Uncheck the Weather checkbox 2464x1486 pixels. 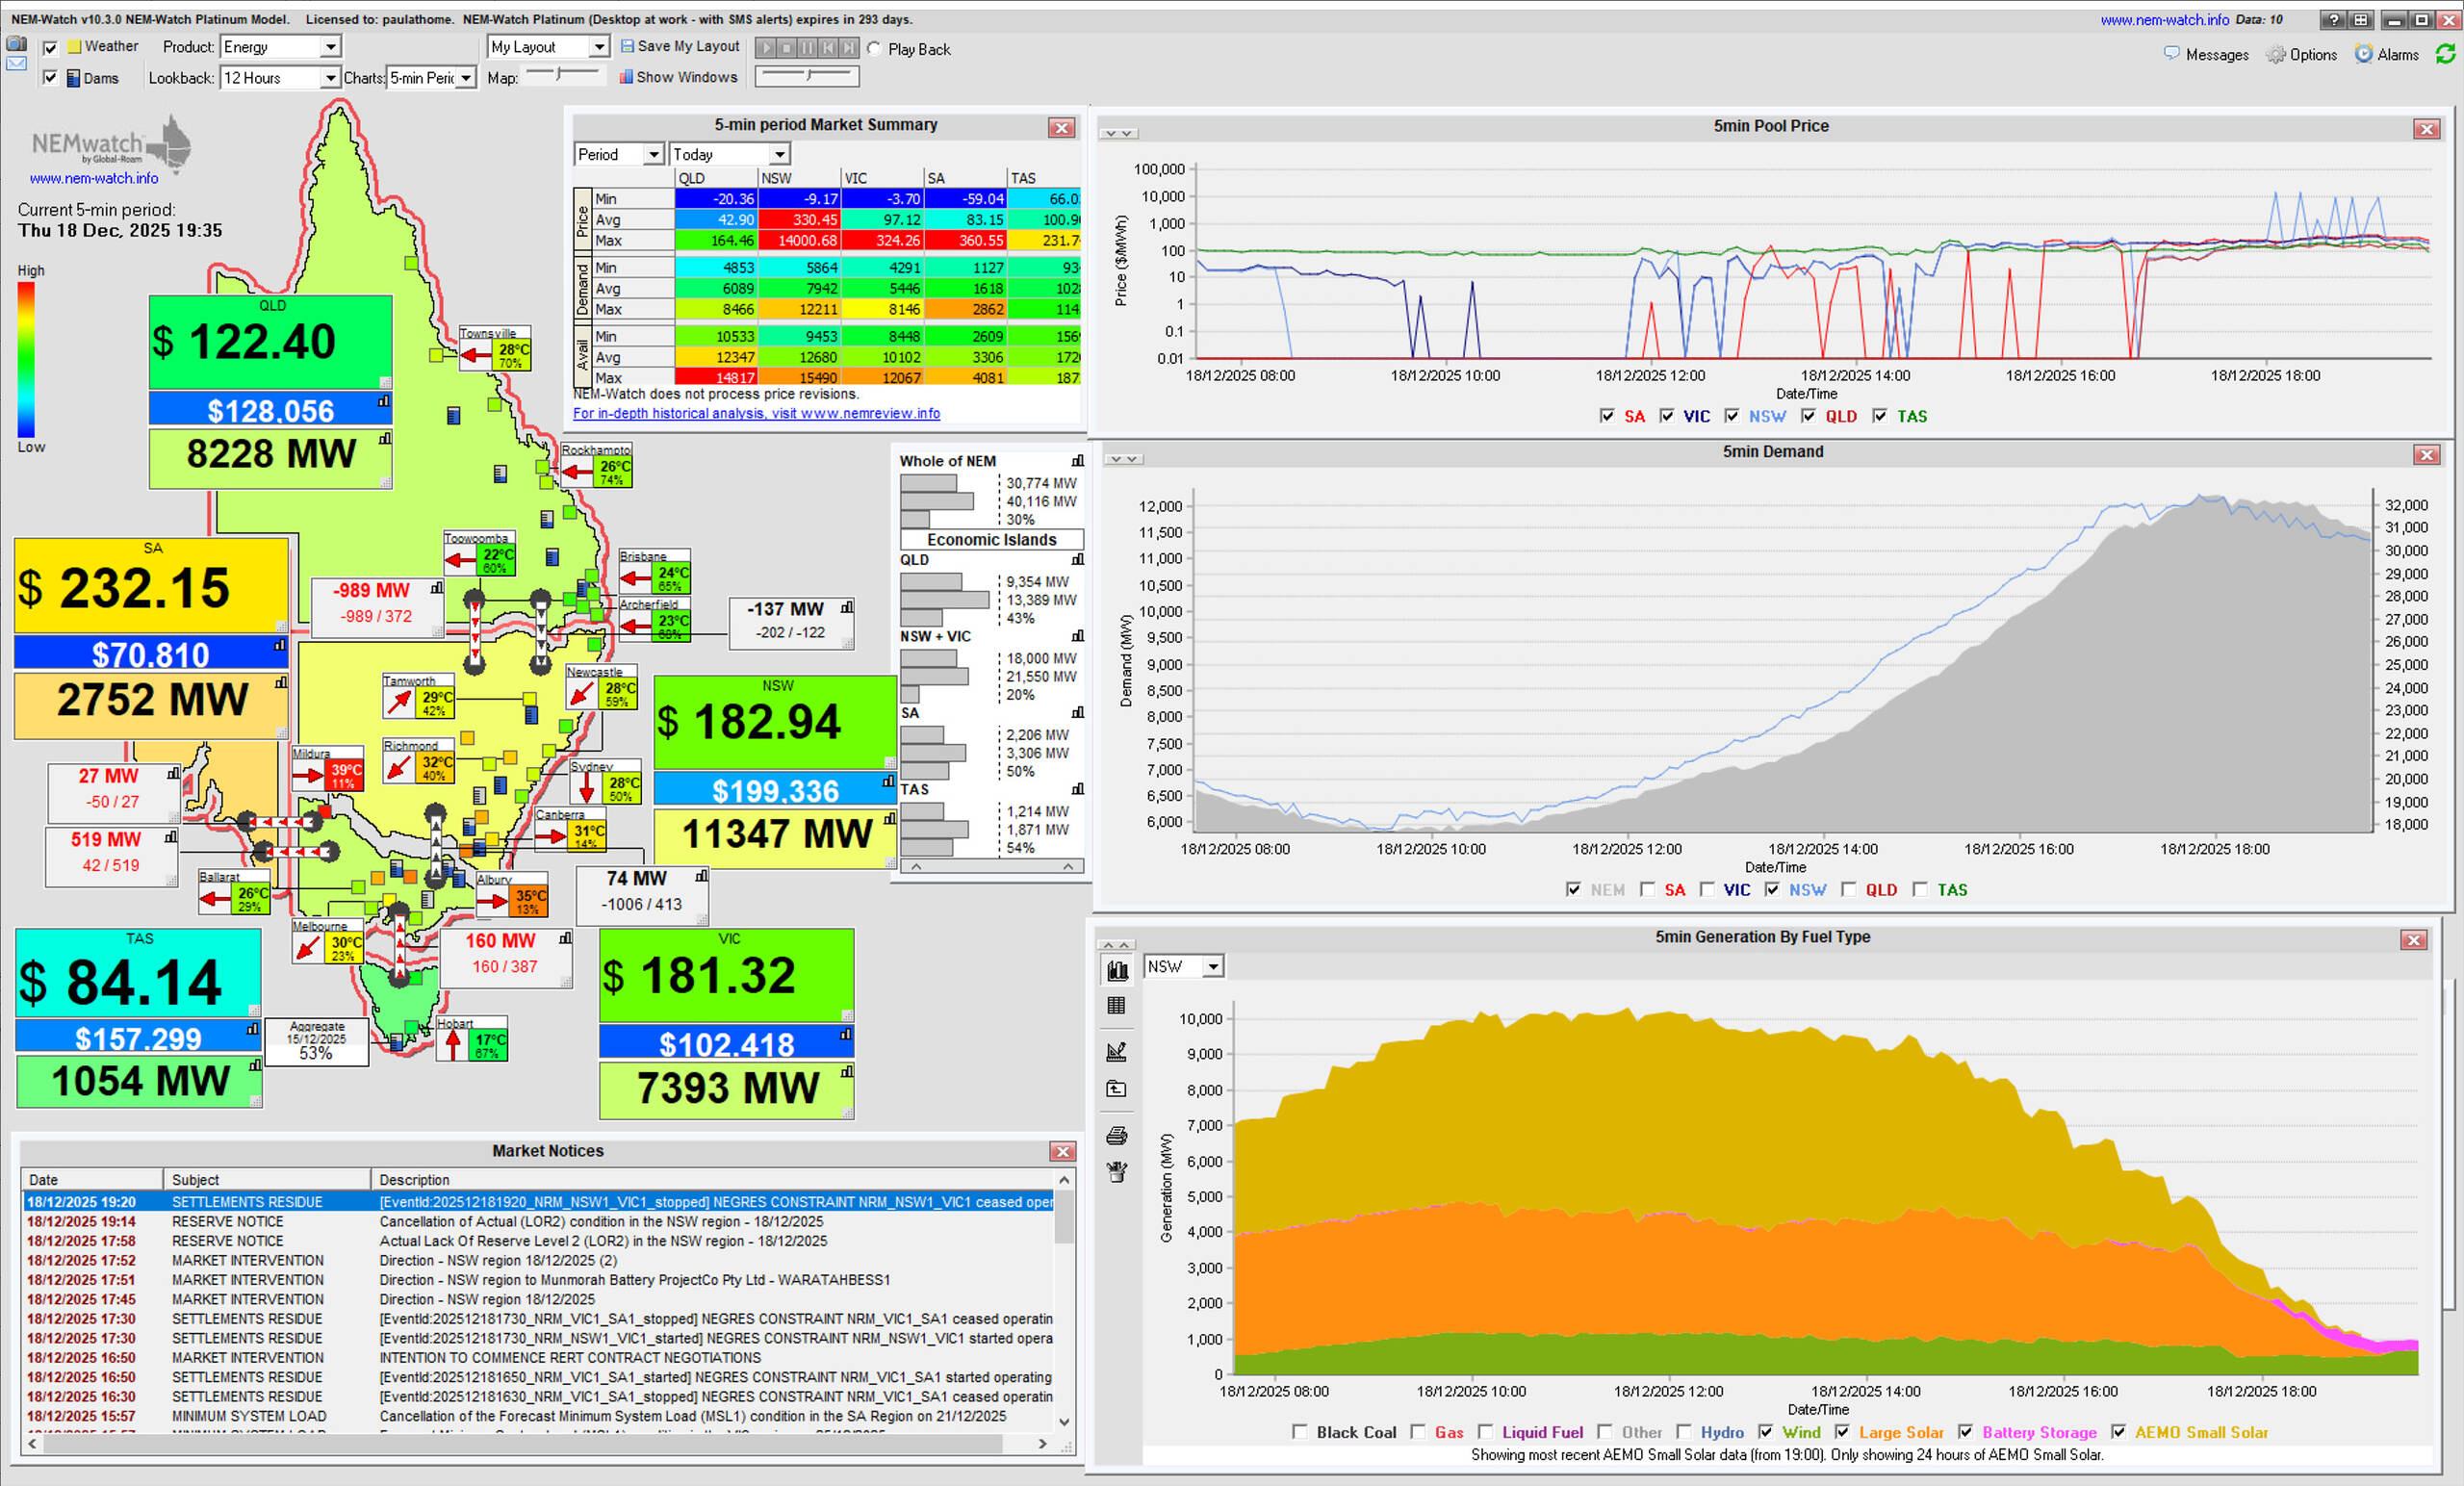pos(51,47)
